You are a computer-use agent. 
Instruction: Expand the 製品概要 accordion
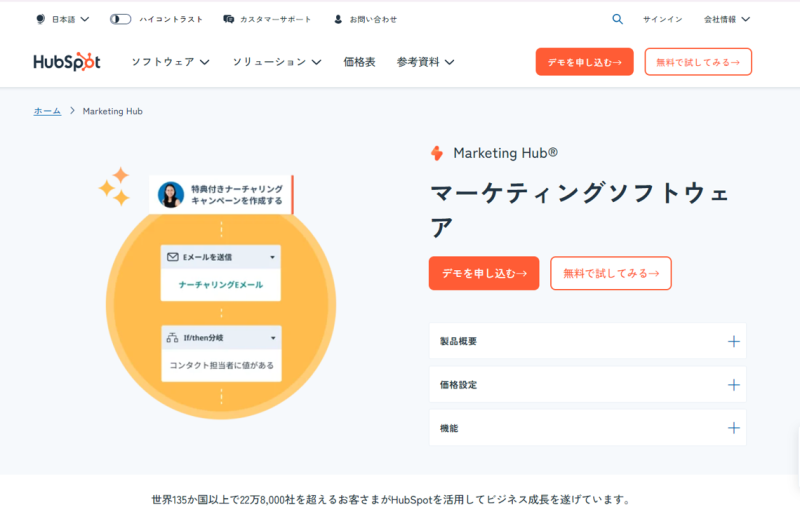click(x=588, y=341)
